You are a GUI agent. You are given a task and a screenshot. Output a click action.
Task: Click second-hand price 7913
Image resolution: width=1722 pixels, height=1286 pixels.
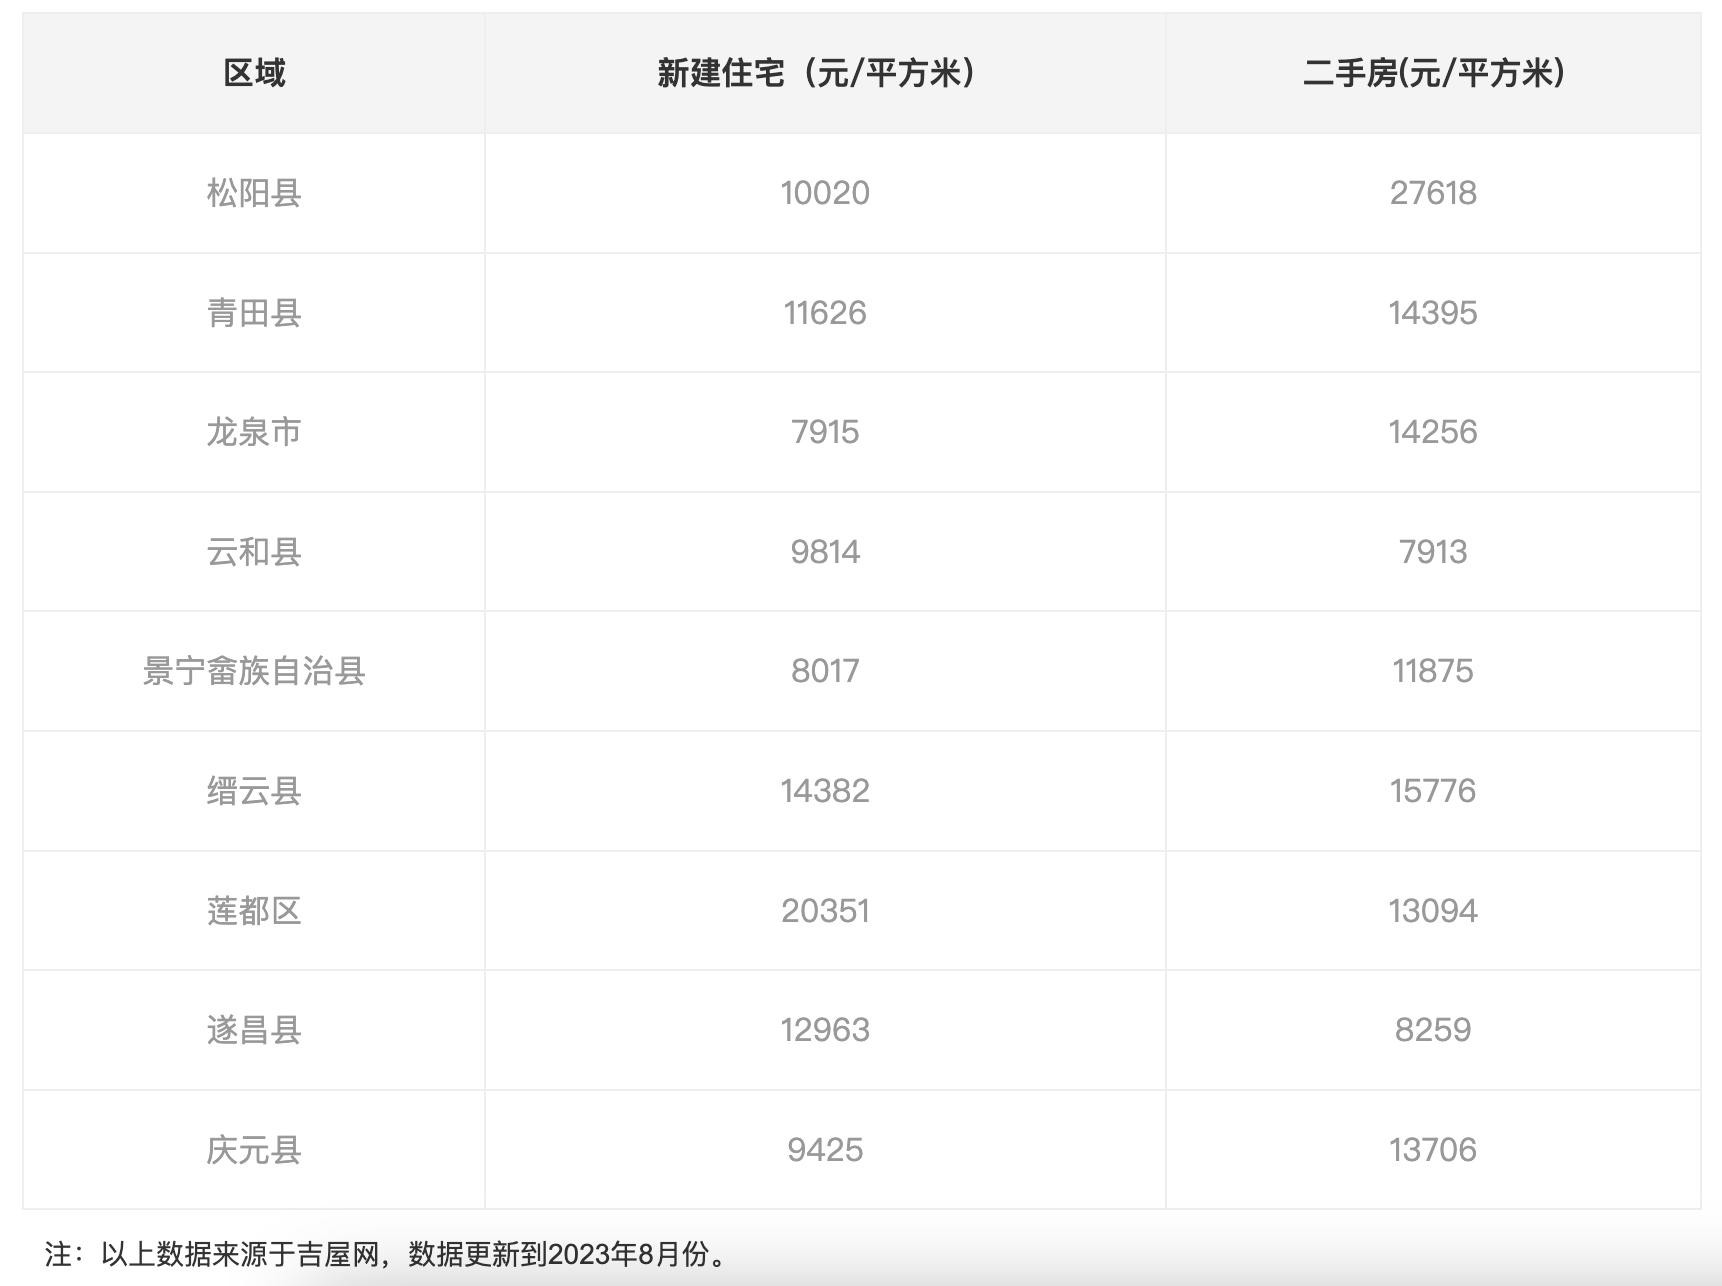1432,552
